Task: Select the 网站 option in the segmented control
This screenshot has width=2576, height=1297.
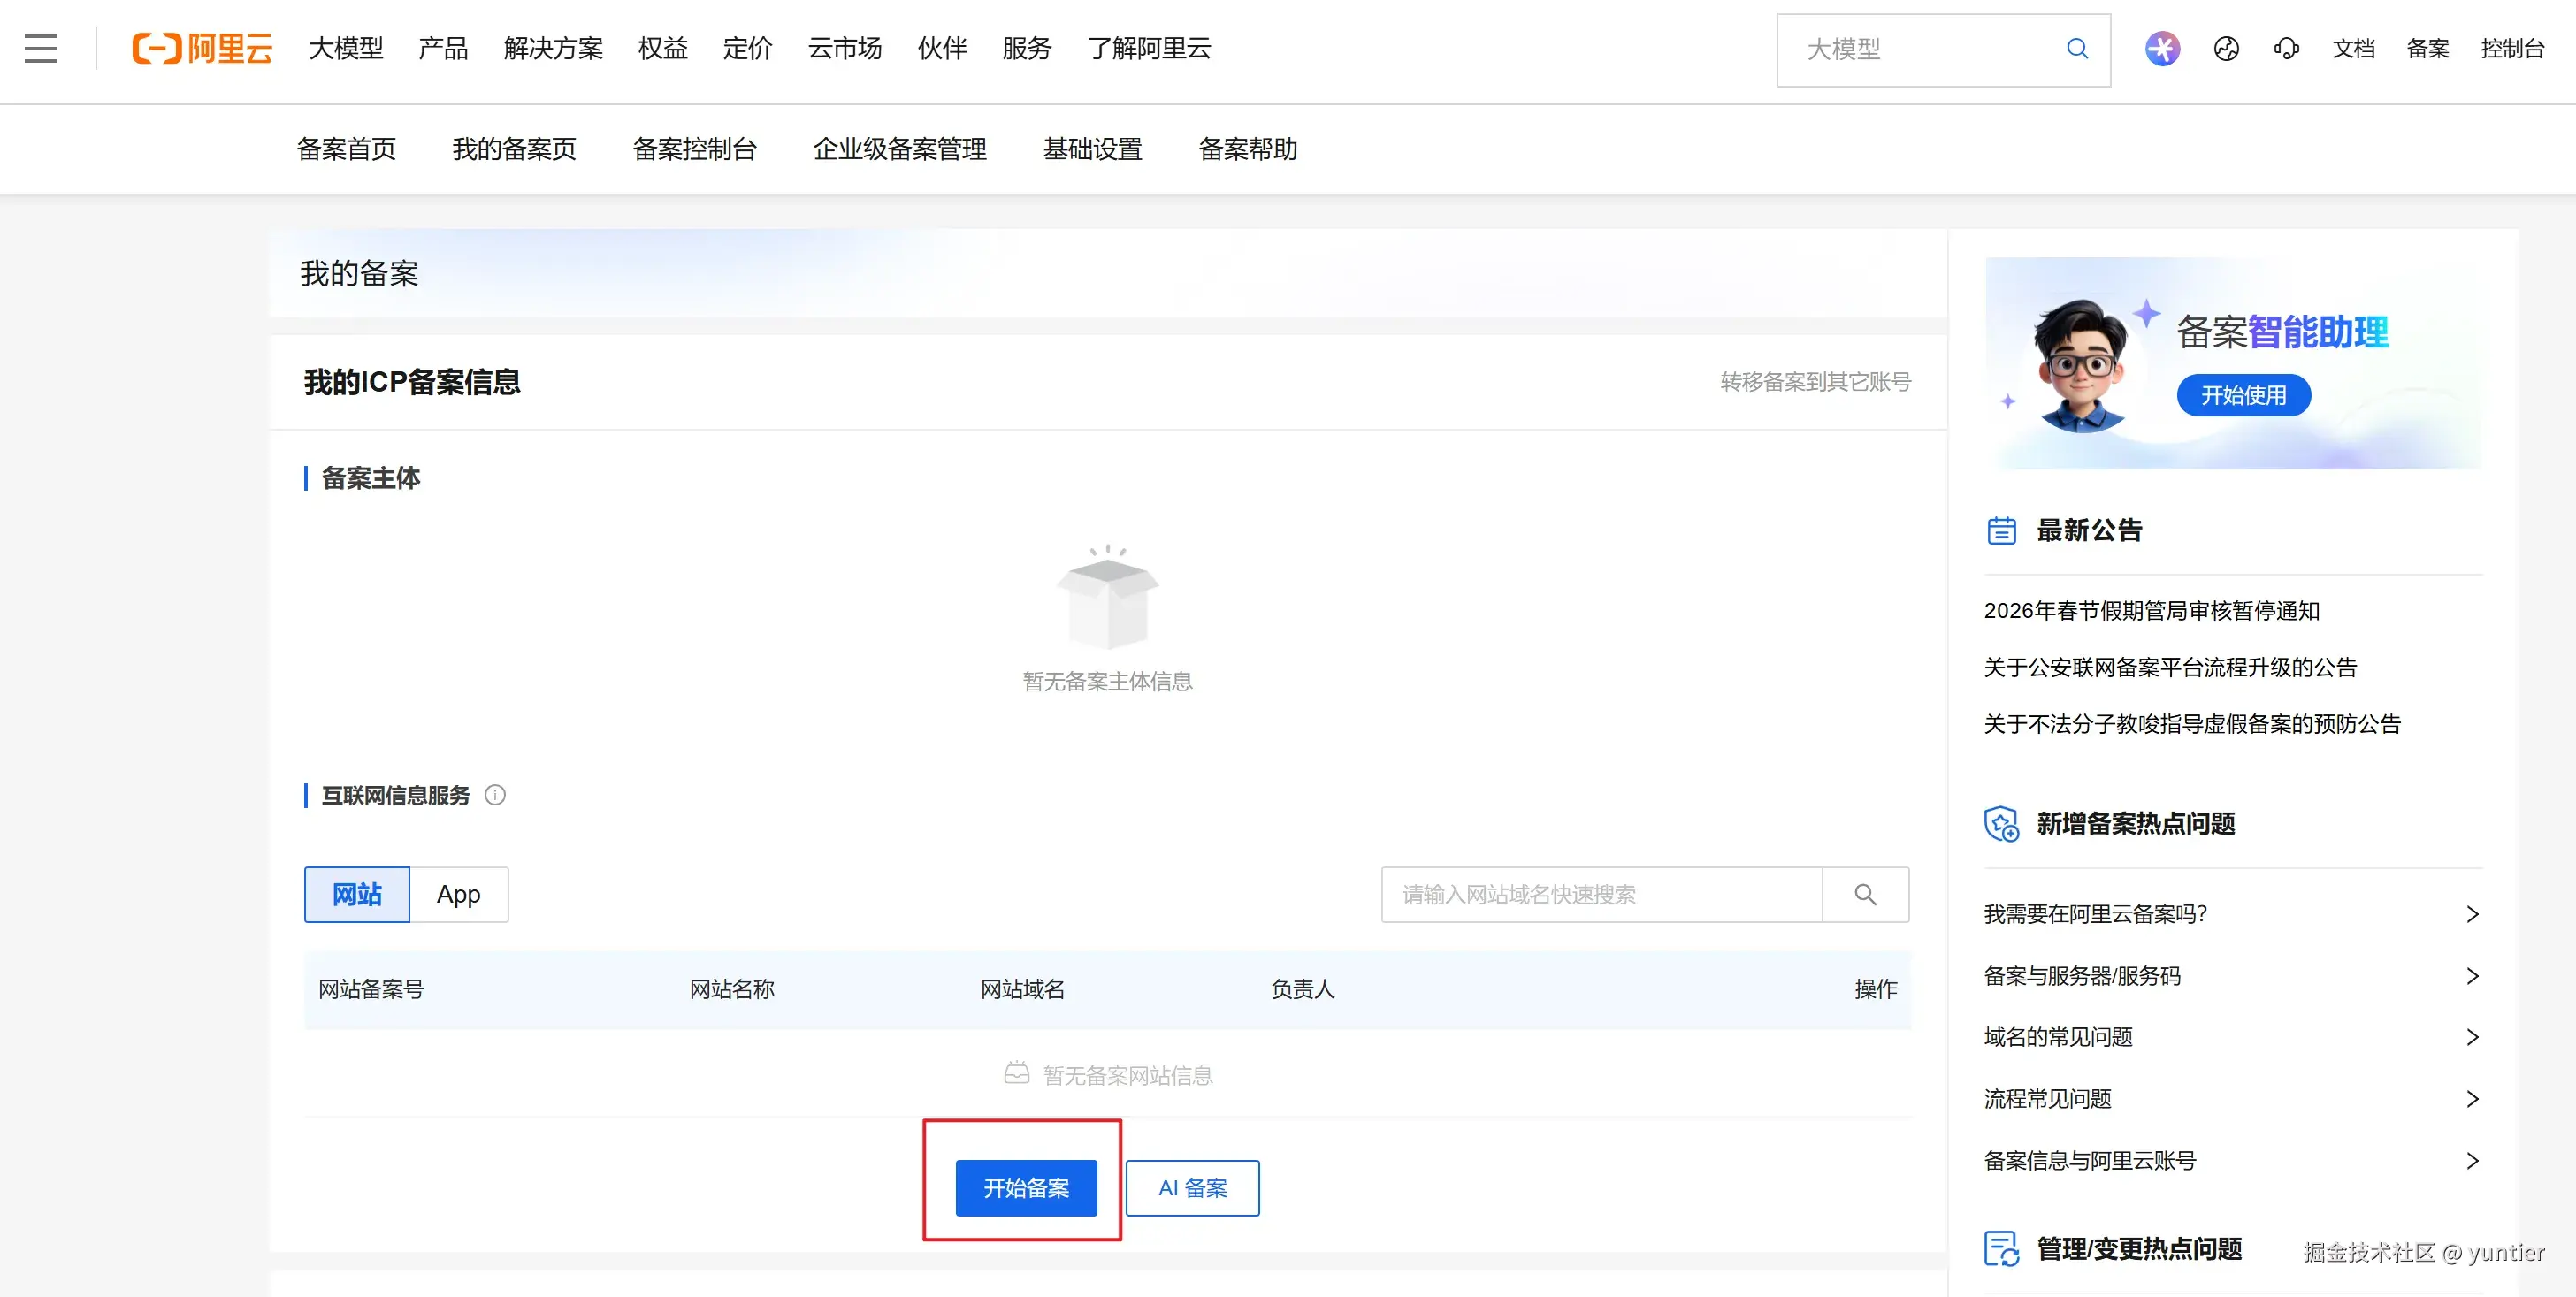Action: tap(356, 894)
